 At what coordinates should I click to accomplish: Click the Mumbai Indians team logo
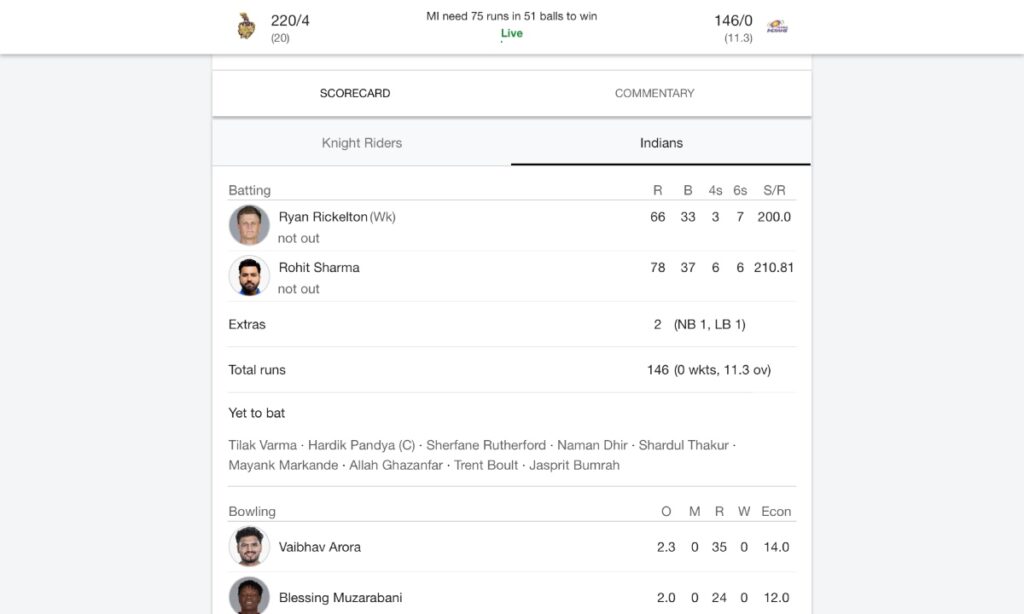[779, 23]
